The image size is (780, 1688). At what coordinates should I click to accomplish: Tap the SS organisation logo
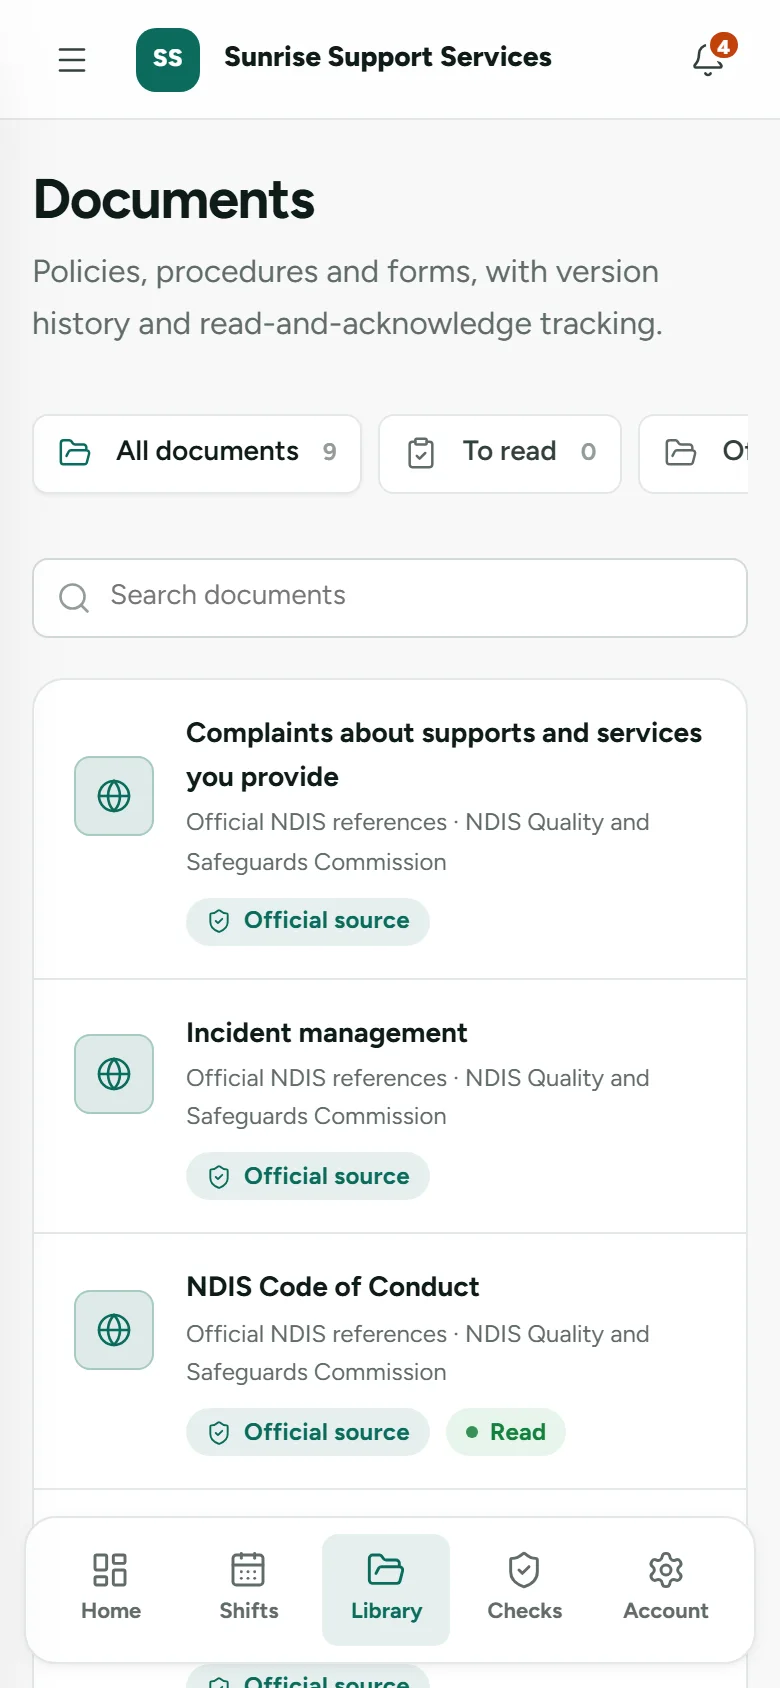[168, 60]
